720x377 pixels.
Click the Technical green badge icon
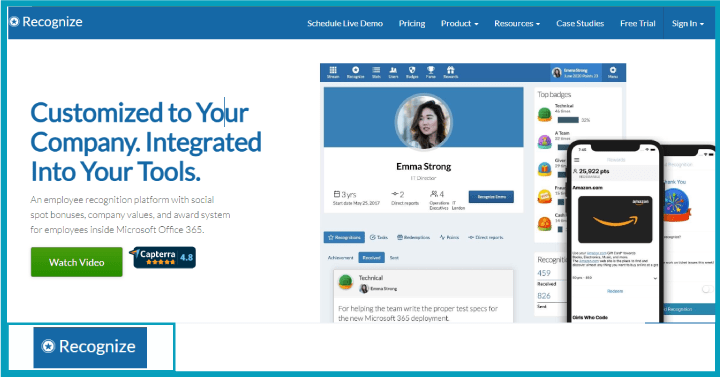(545, 114)
